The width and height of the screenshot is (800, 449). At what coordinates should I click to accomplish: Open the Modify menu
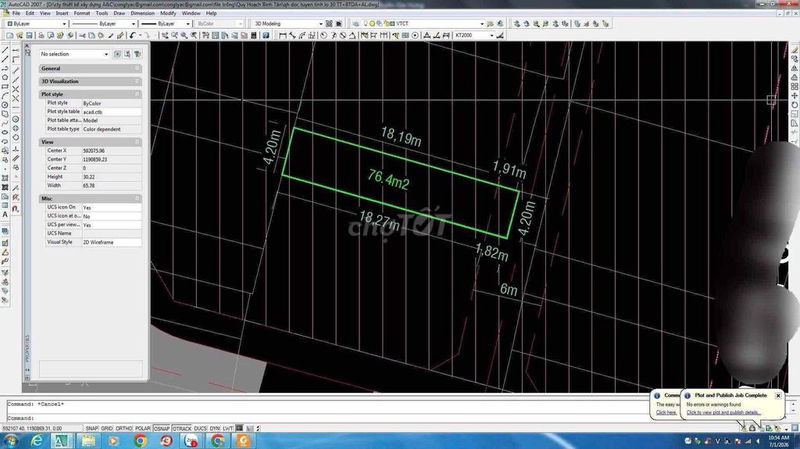point(168,13)
